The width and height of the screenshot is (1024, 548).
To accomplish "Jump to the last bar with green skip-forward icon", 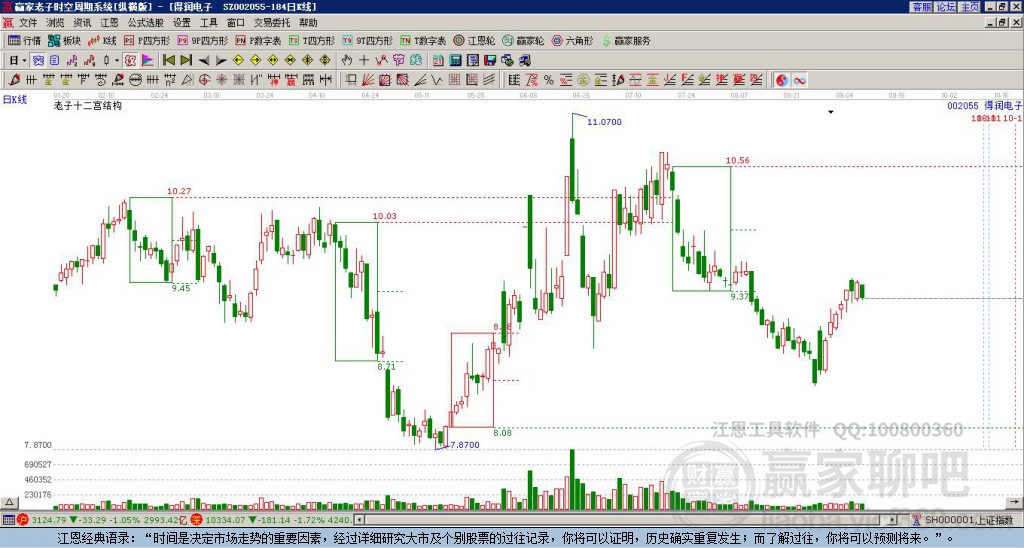I will [186, 61].
